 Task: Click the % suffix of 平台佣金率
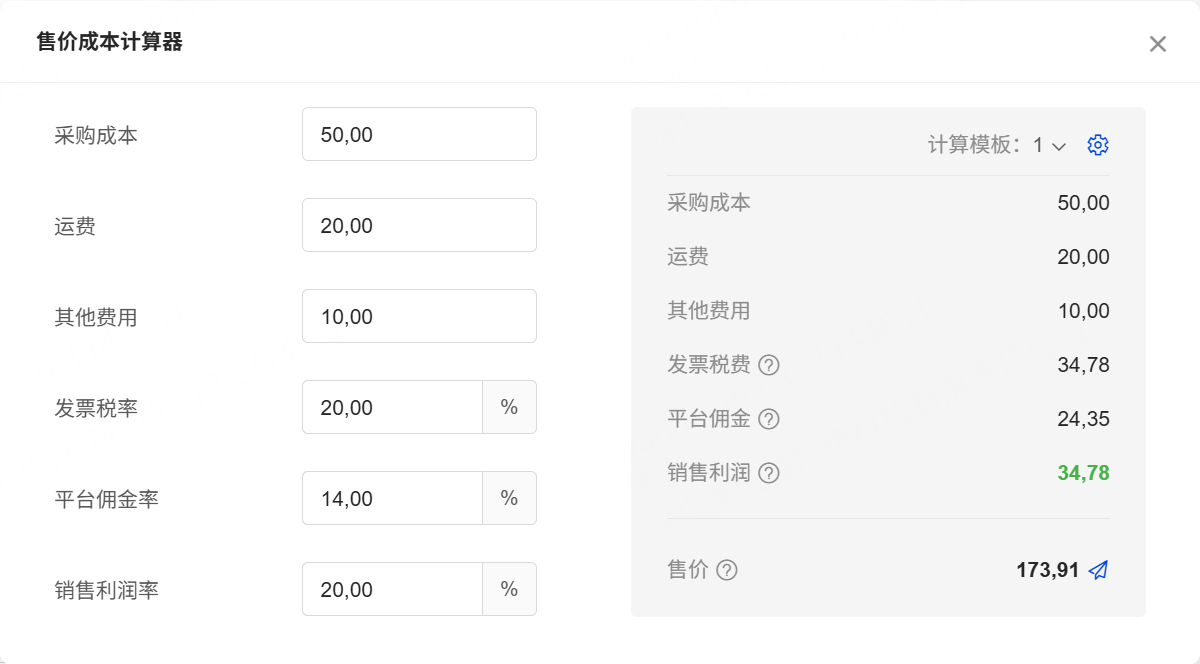tap(510, 498)
